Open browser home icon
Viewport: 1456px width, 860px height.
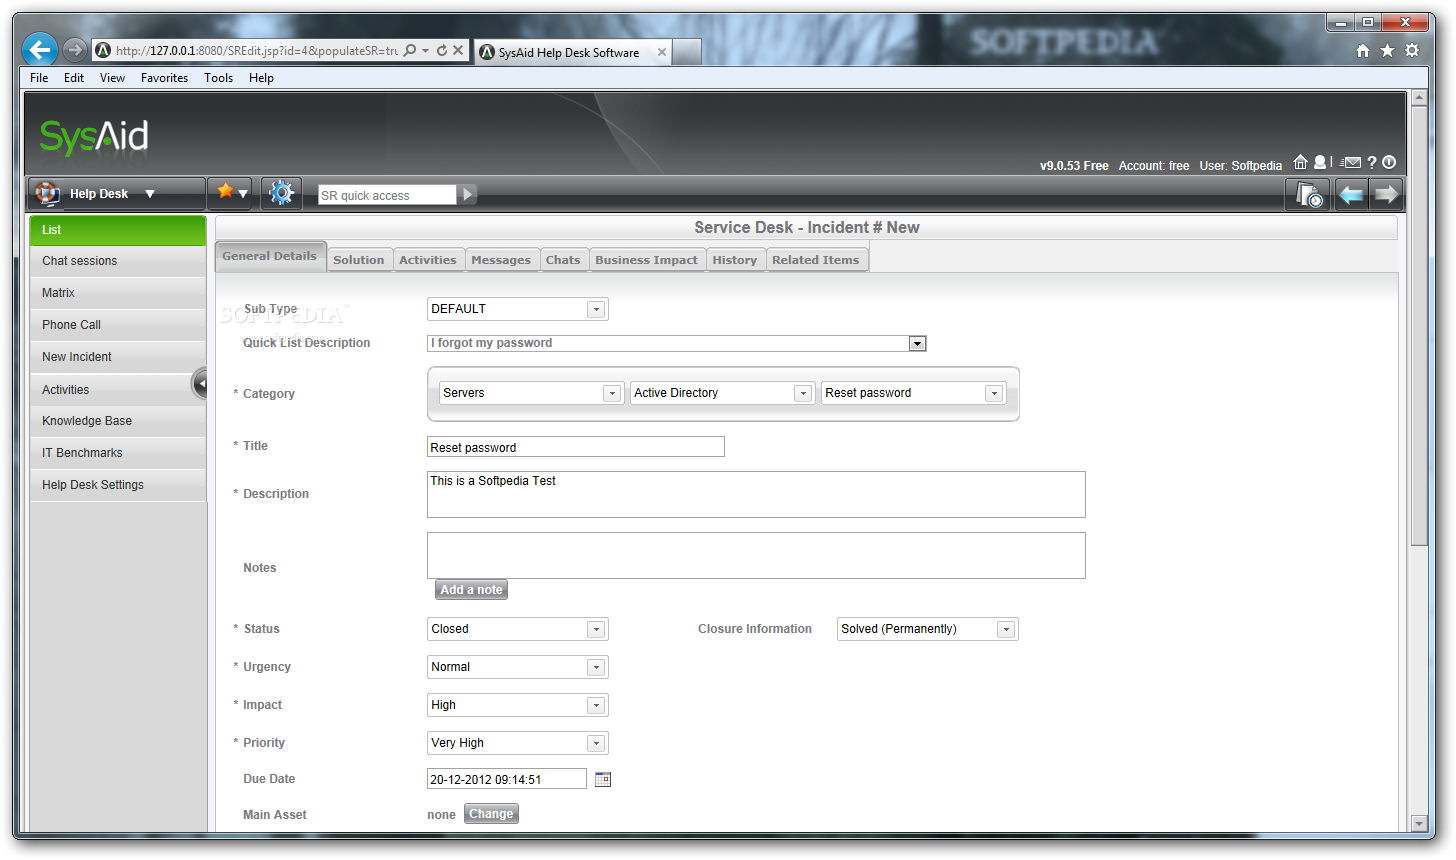pos(1363,50)
